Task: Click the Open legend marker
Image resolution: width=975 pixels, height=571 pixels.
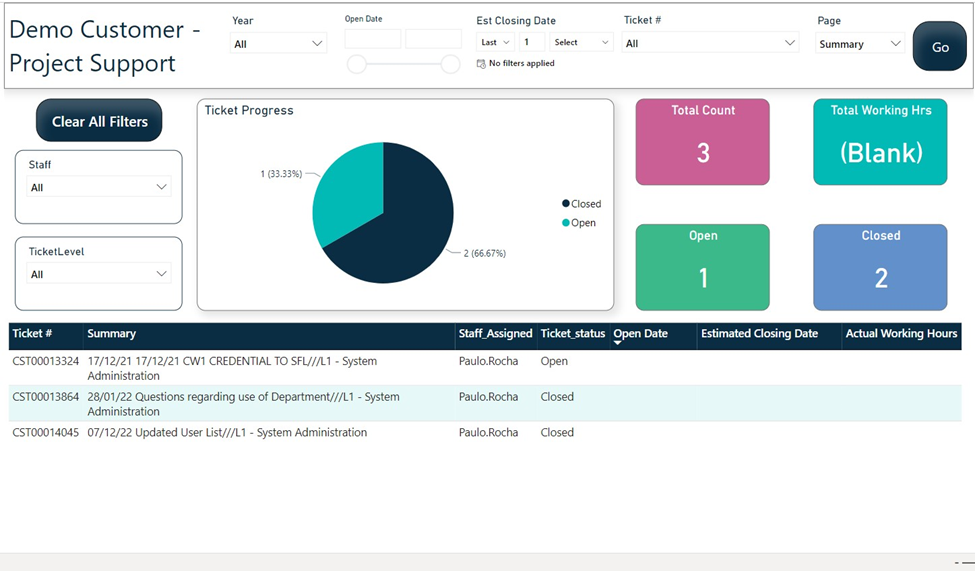Action: (x=566, y=223)
